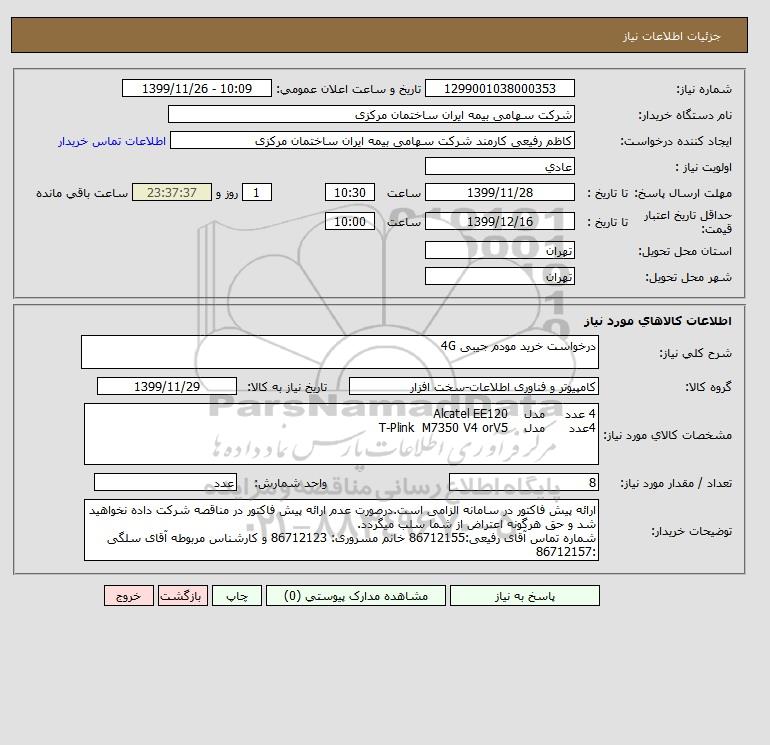Click the حداقل تاریخ اعتبار قیمت label
The height and width of the screenshot is (745, 770).
point(688,222)
